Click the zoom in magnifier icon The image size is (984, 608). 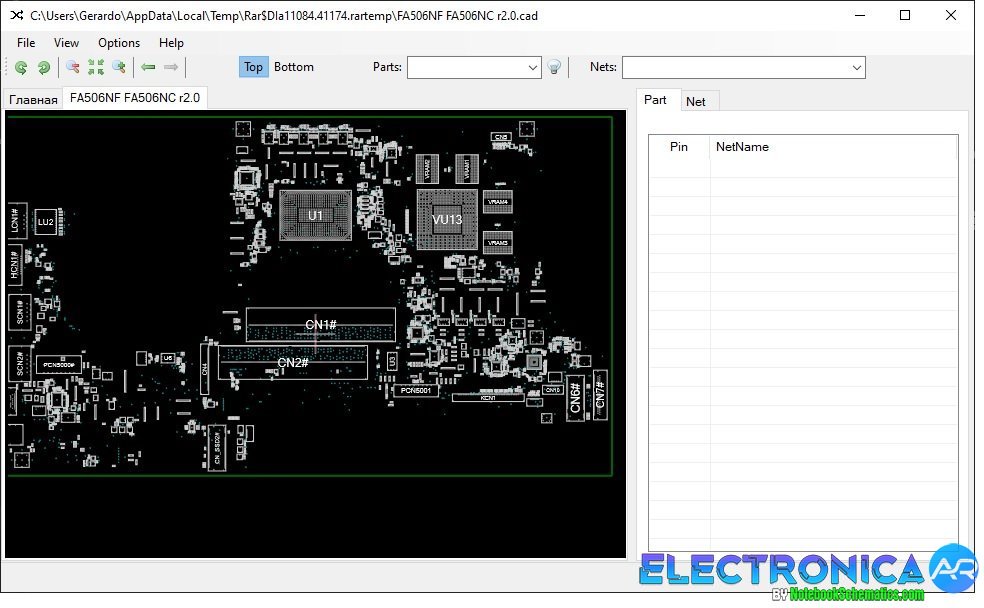click(119, 67)
